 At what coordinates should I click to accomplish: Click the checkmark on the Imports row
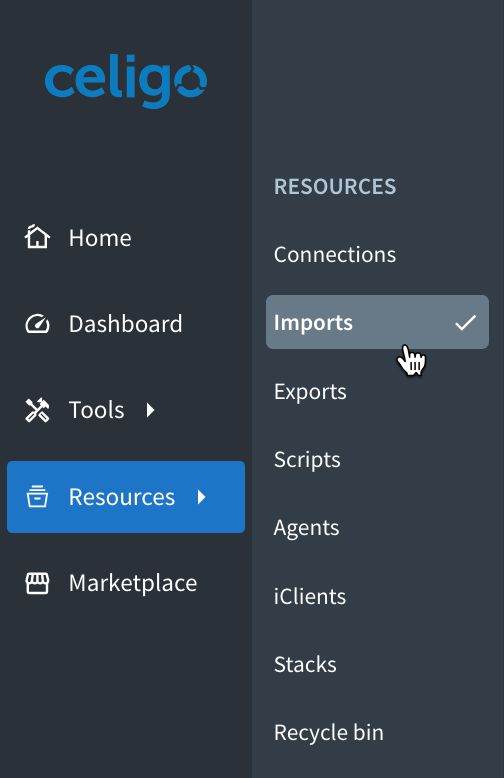point(465,323)
